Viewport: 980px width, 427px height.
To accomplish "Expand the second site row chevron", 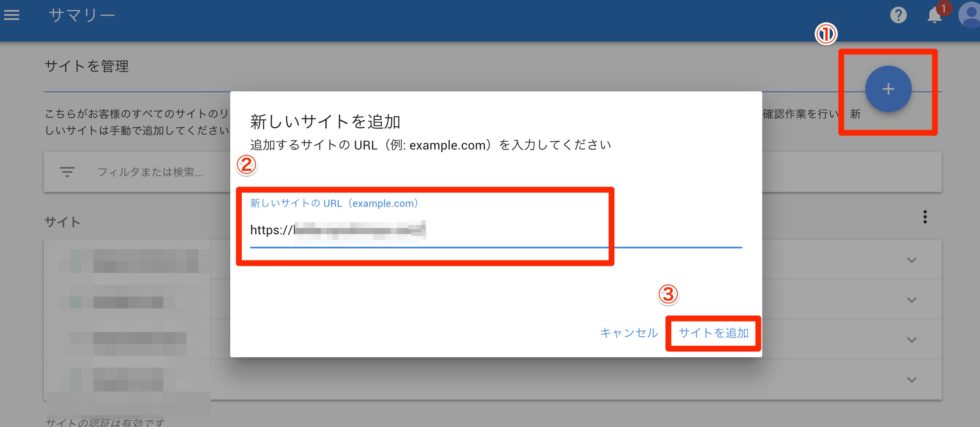I will coord(911,300).
